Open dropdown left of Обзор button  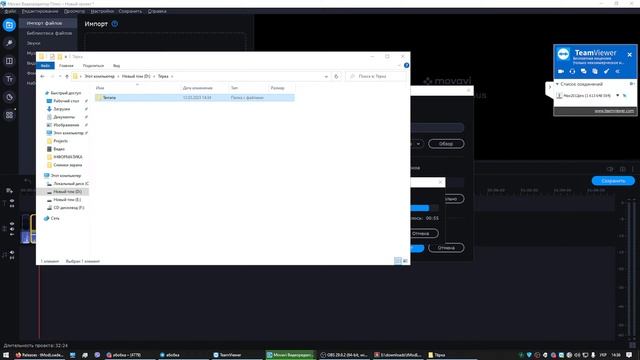click(x=418, y=144)
